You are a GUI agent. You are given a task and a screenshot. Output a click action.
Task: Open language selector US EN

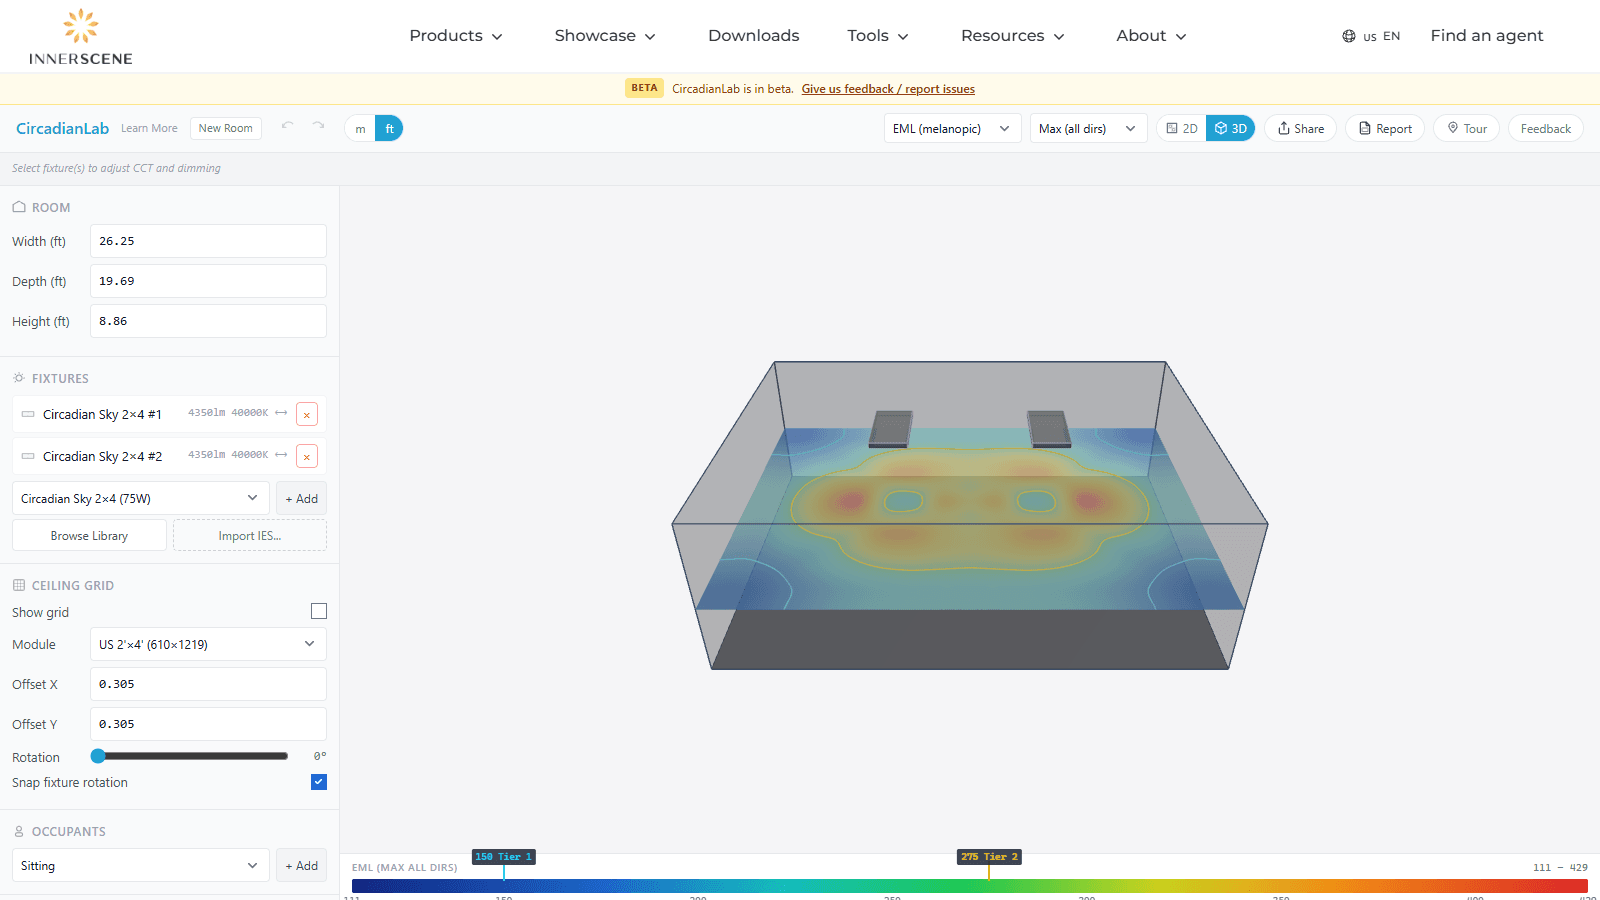(1371, 36)
